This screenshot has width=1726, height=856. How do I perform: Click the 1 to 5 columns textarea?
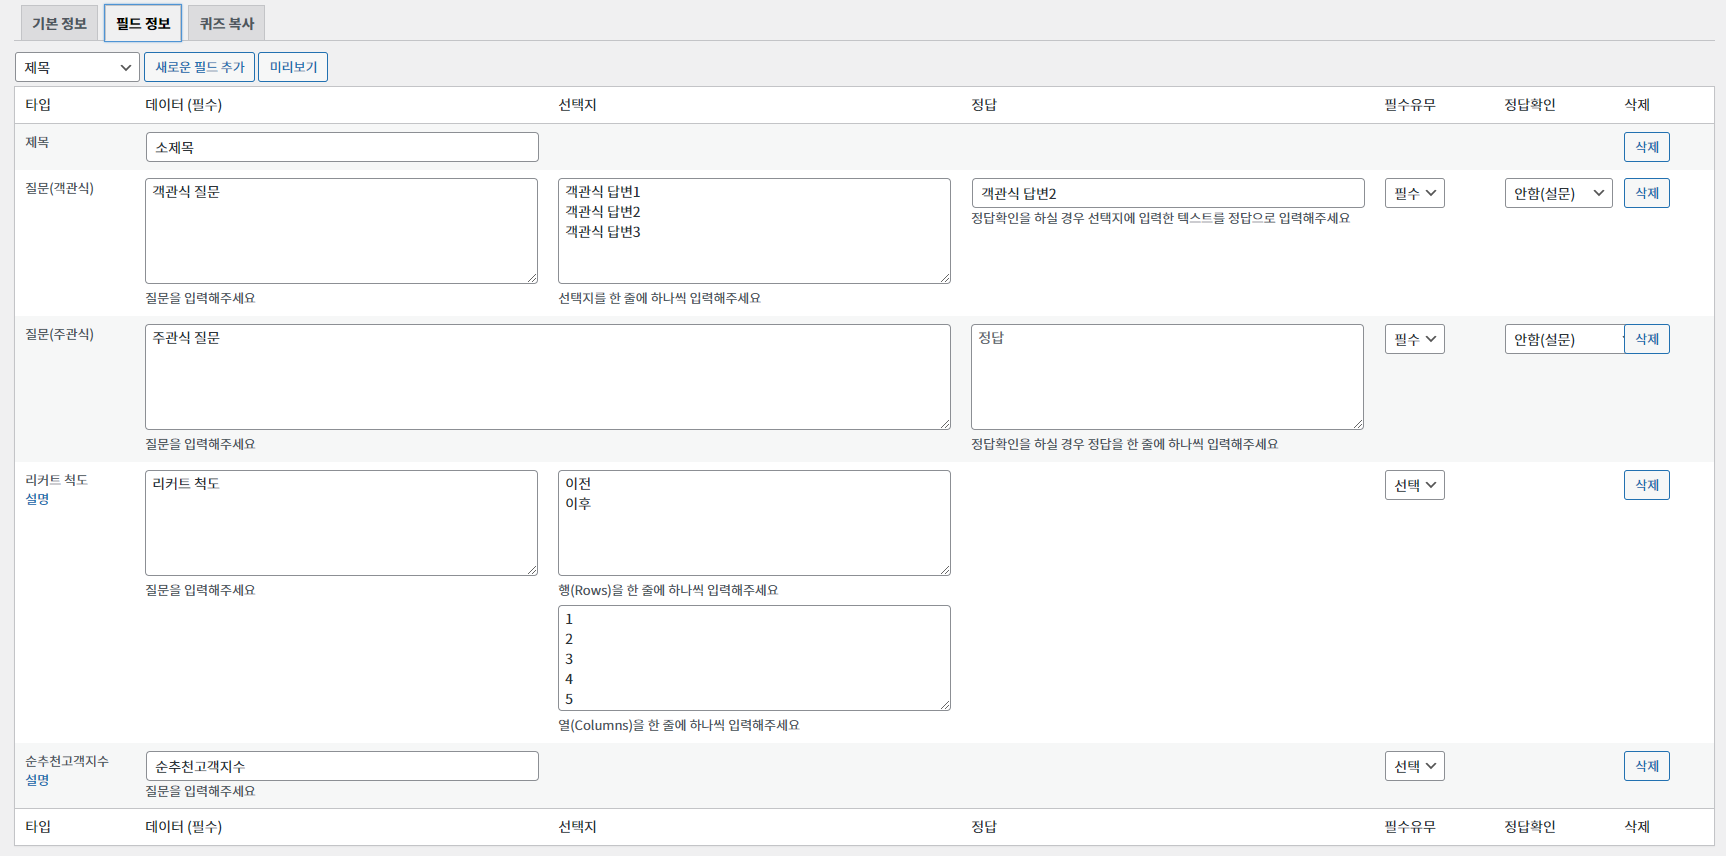coord(754,658)
